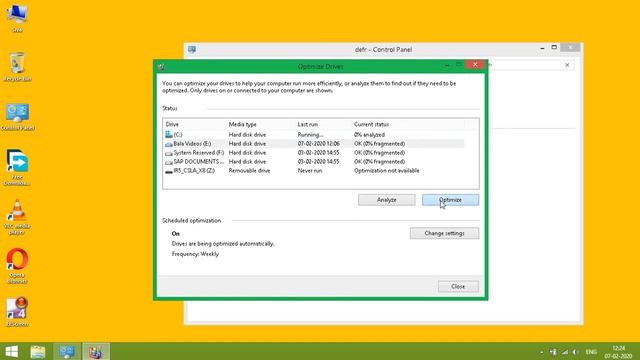Click the ENG language indicator
The width and height of the screenshot is (640, 360).
coord(591,352)
